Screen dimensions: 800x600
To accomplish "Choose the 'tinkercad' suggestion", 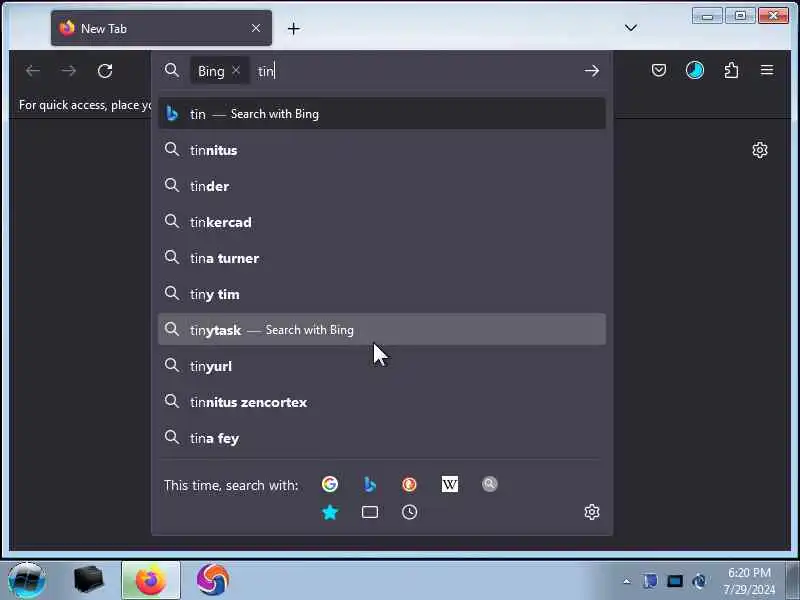I will (382, 222).
